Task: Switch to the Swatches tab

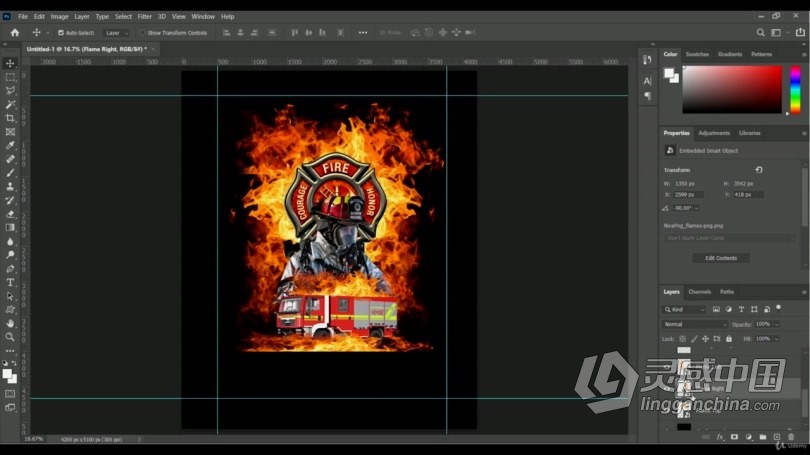Action: tap(697, 54)
